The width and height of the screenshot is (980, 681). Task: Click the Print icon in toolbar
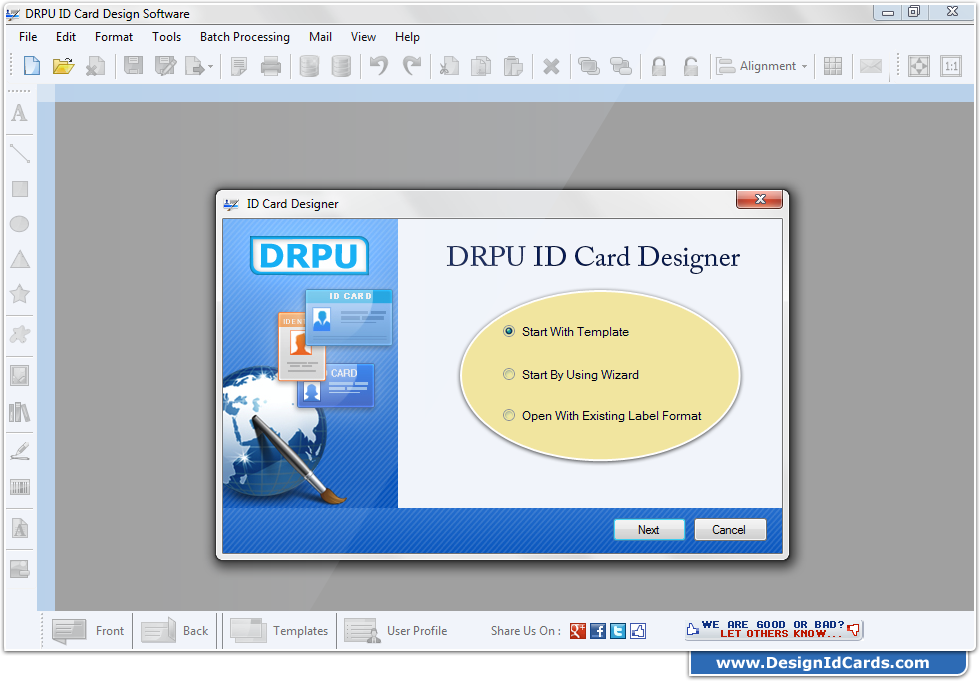point(271,66)
